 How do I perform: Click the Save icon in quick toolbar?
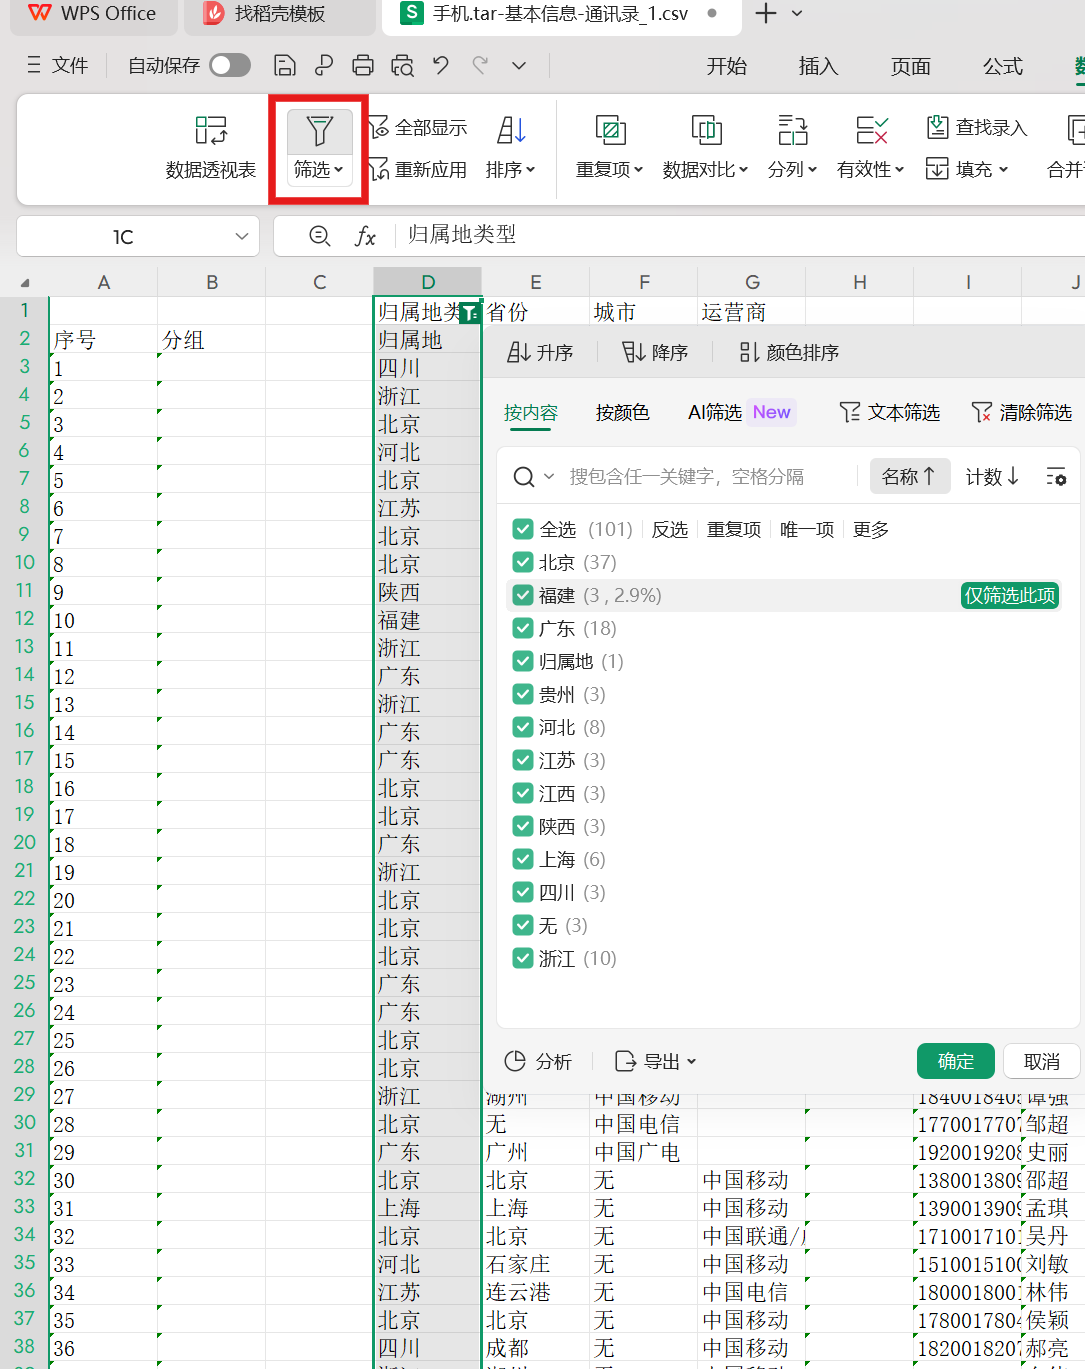point(285,66)
